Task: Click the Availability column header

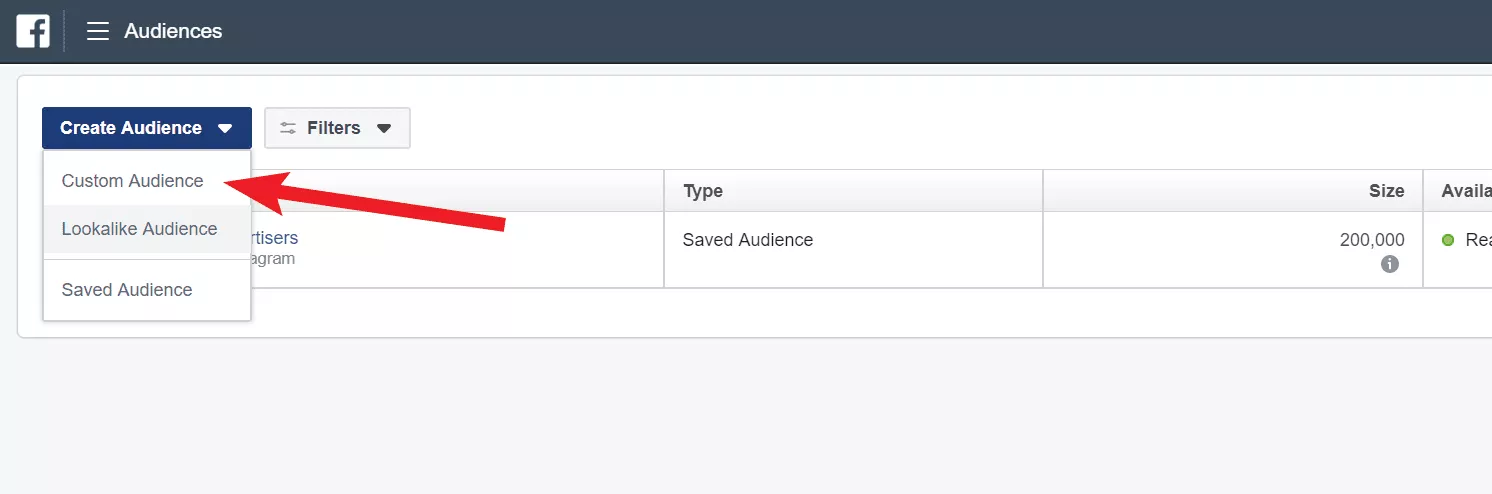Action: [1465, 191]
